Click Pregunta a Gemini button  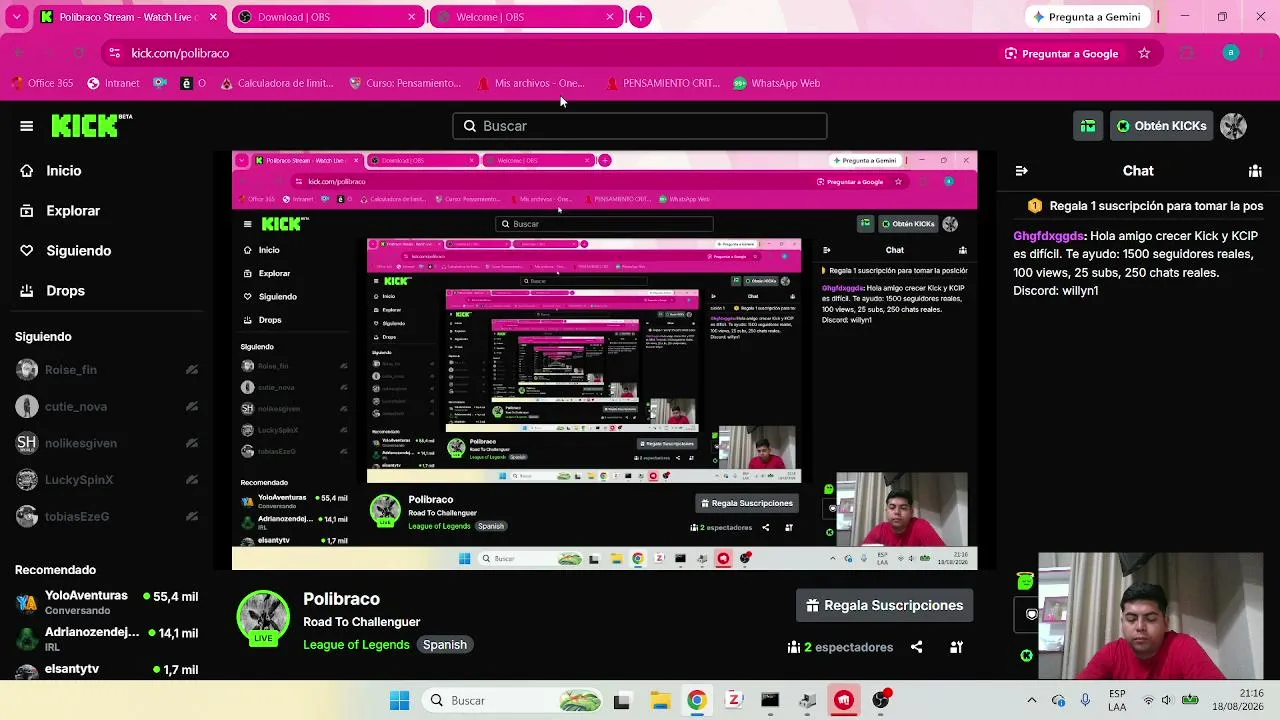click(1086, 17)
